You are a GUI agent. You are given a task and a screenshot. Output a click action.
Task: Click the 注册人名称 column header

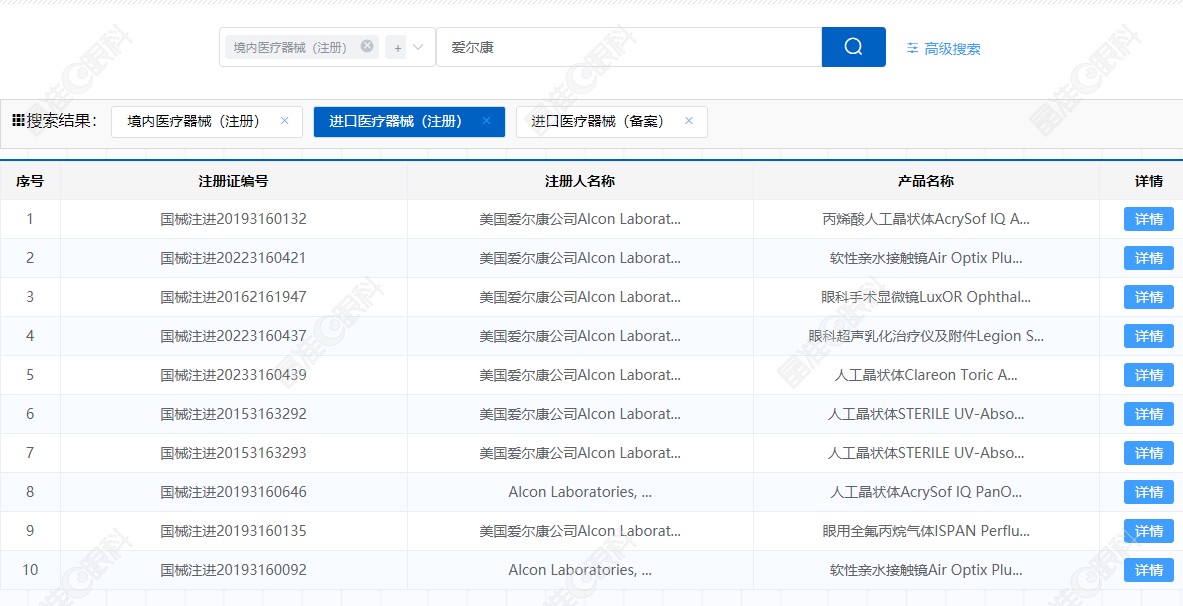(x=579, y=181)
